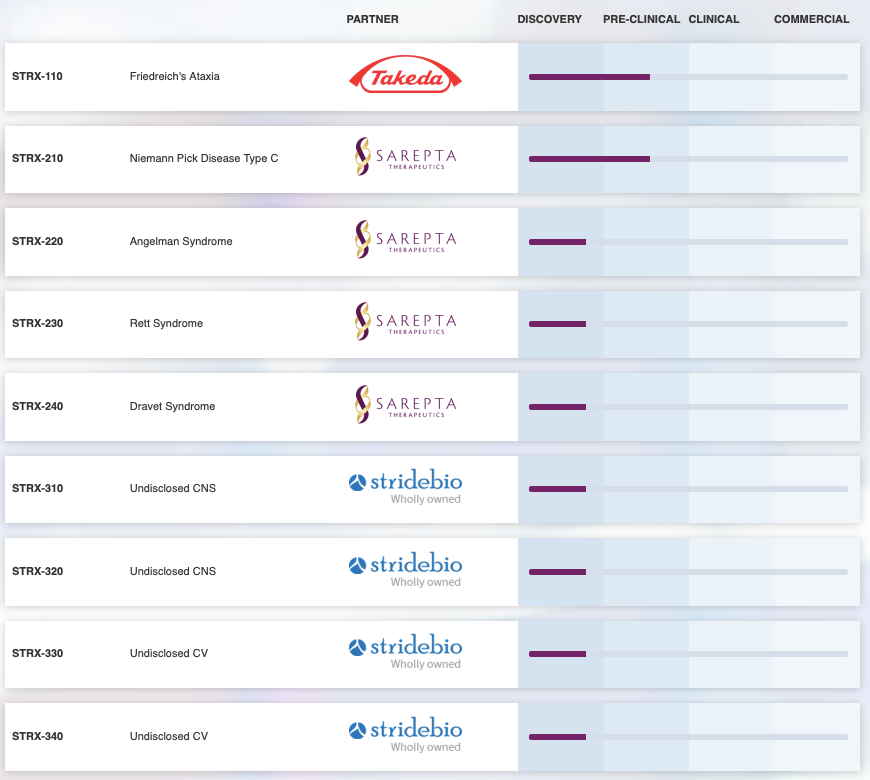Click the CLINICAL column header
This screenshot has width=870, height=780.
tap(714, 19)
